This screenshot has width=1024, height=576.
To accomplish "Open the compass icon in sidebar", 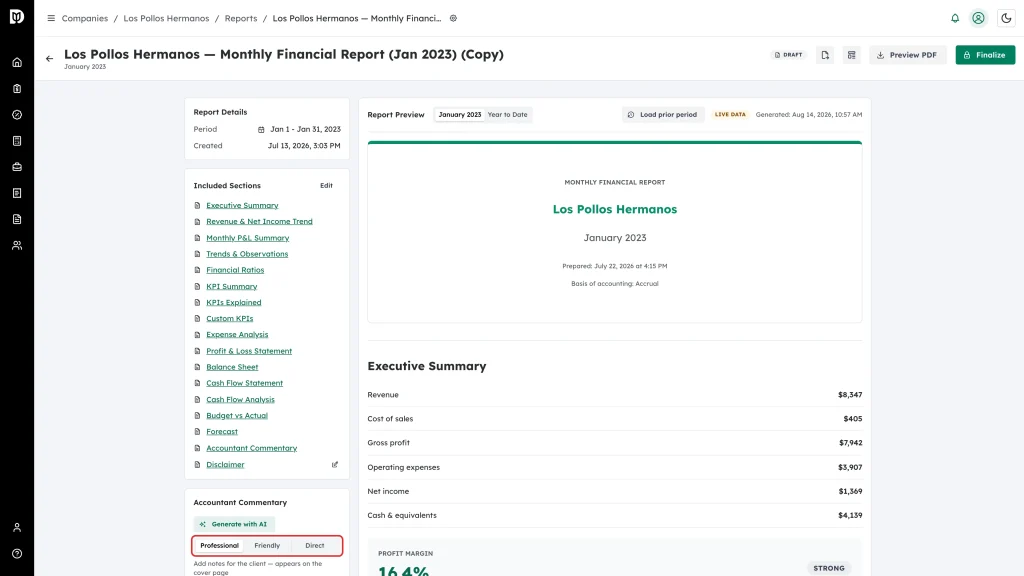I will 17,115.
